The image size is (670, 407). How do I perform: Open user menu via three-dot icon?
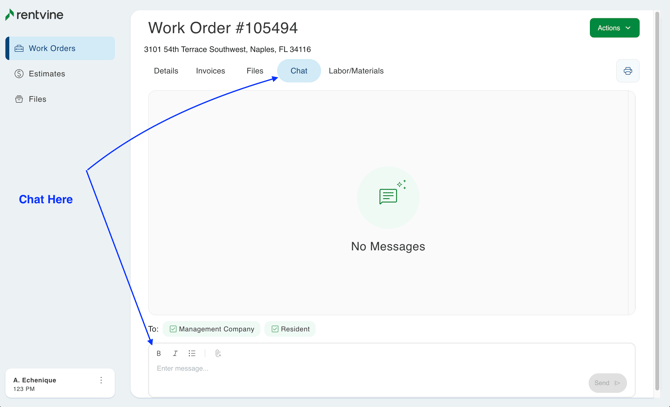point(101,381)
